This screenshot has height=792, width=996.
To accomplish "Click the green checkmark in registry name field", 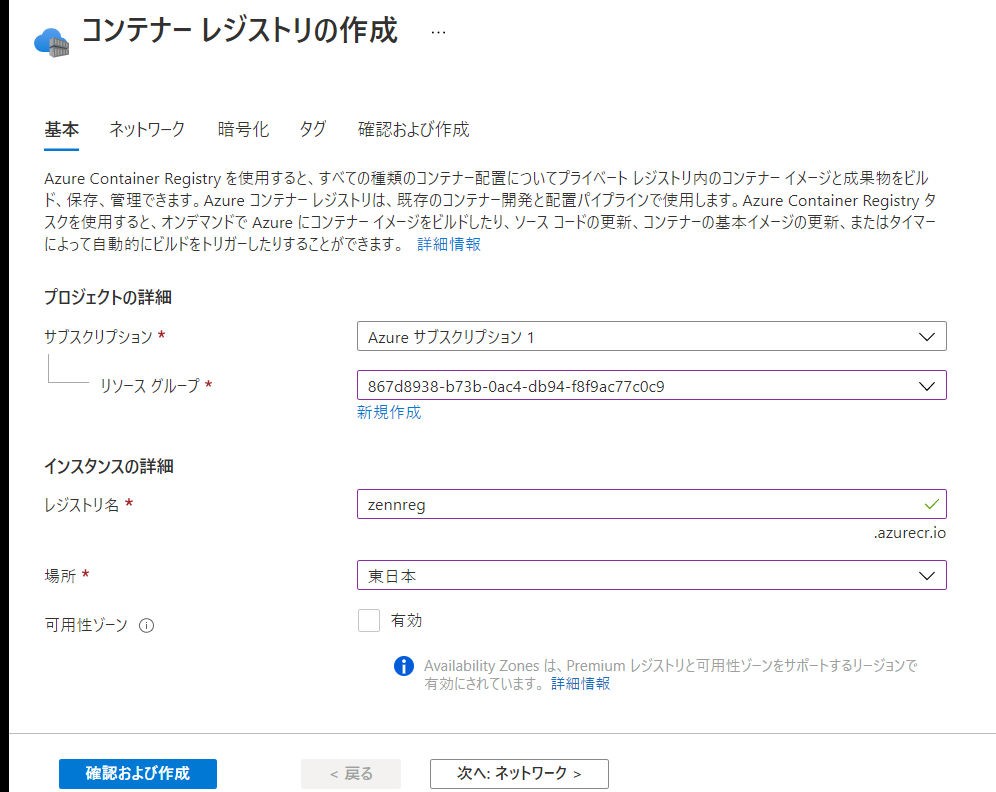I will click(931, 504).
